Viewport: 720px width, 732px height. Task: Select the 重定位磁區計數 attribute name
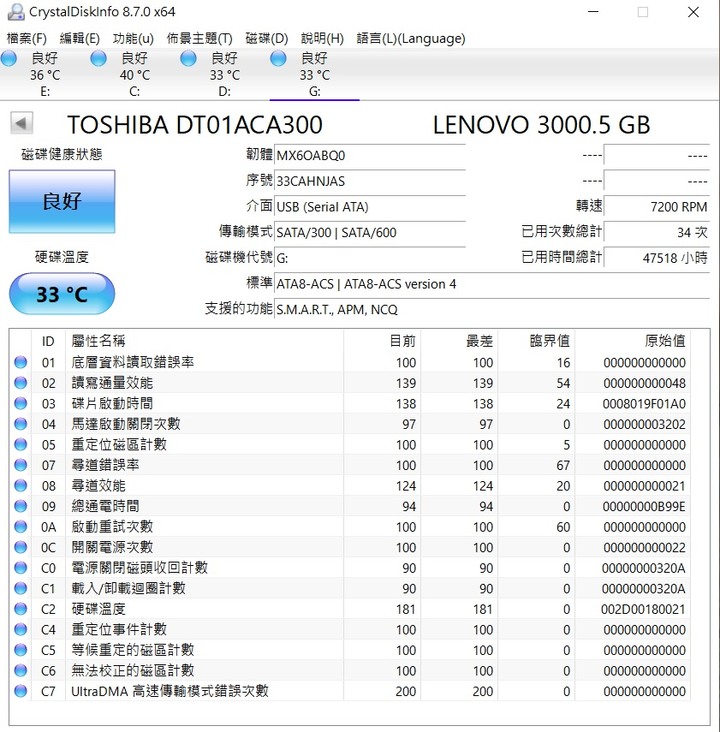click(x=119, y=444)
